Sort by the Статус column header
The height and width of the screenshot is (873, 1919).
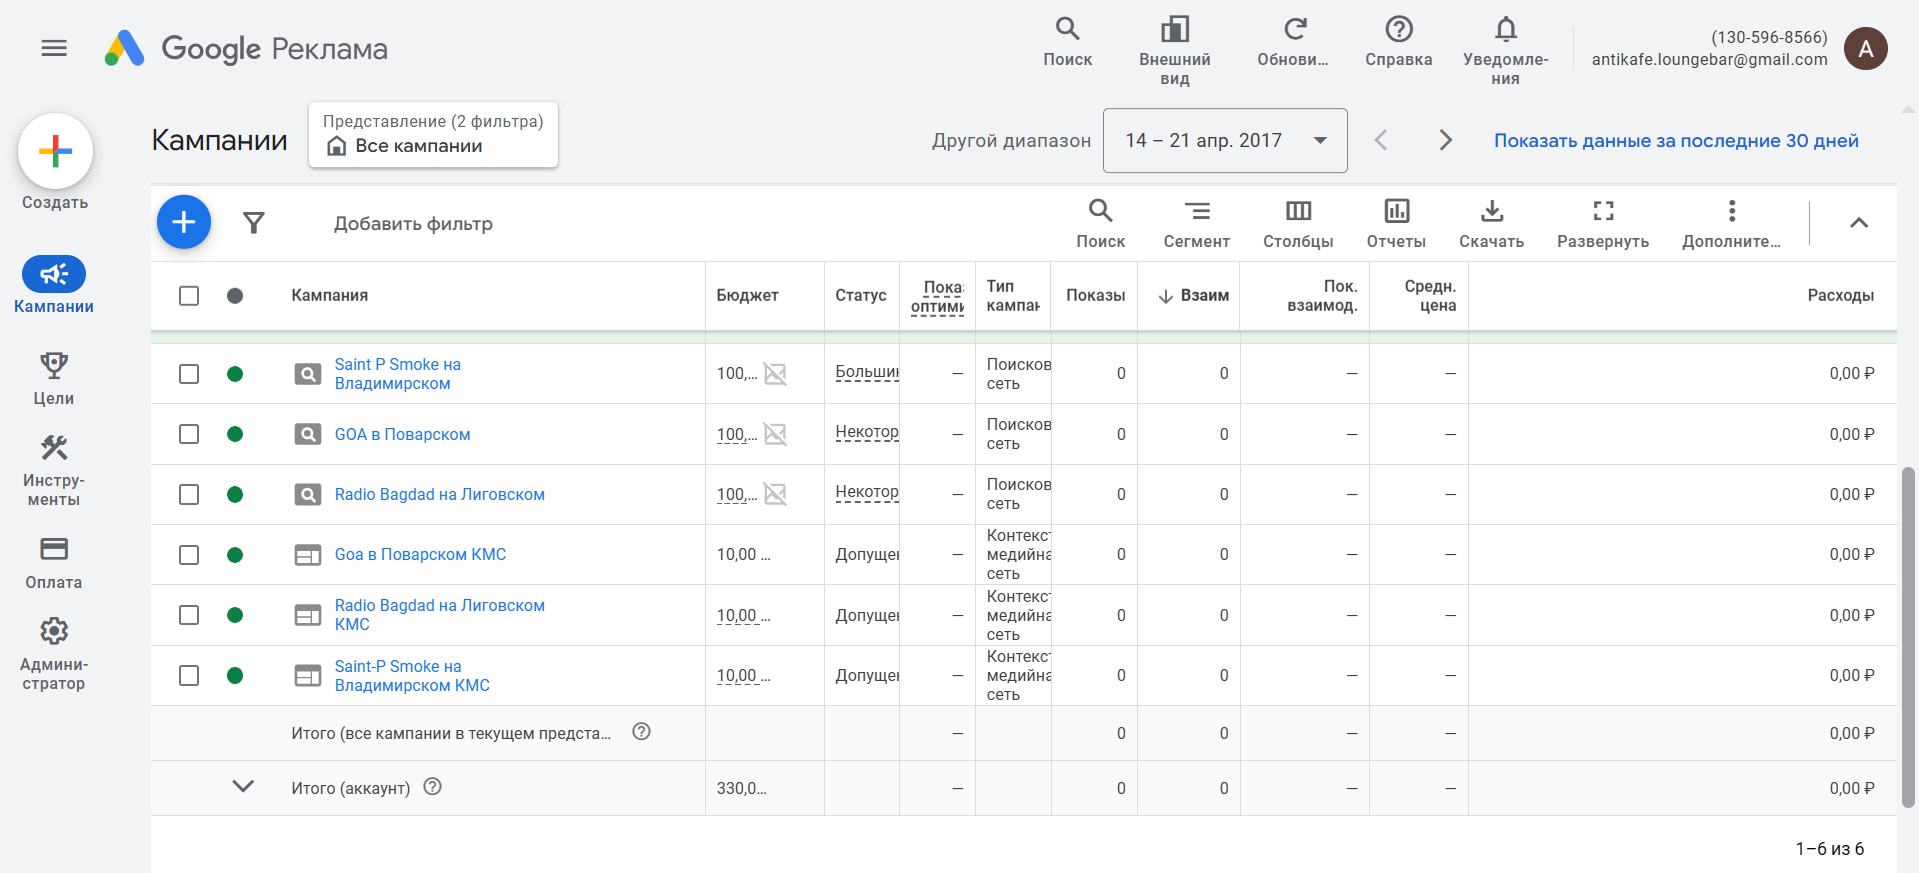(860, 295)
